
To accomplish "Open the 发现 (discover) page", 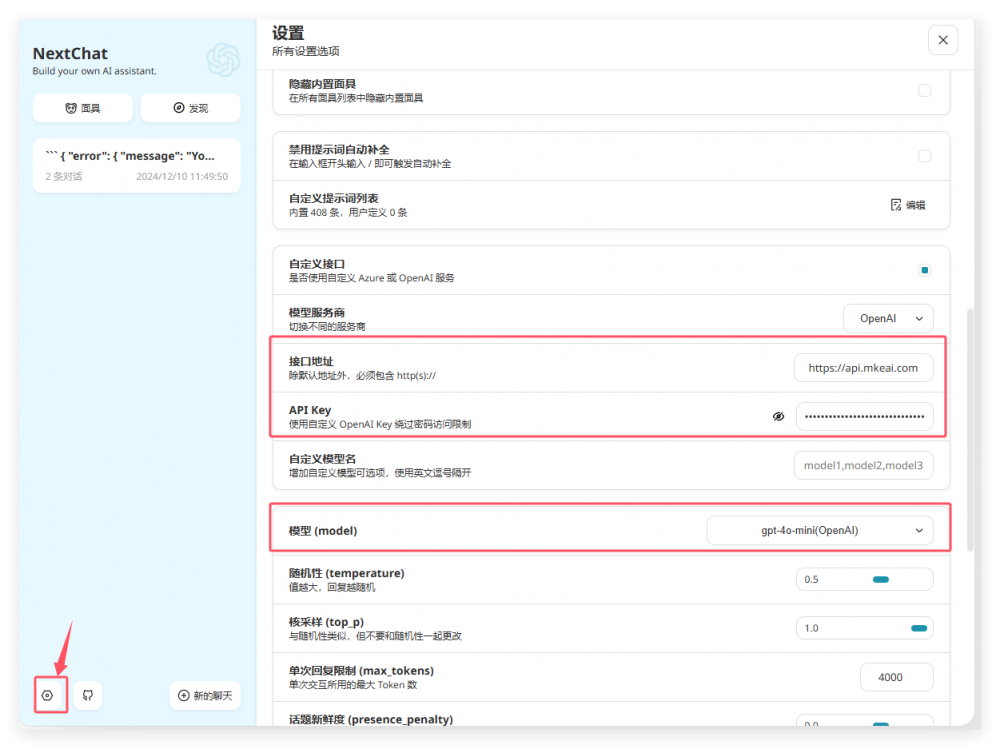I will 190,108.
